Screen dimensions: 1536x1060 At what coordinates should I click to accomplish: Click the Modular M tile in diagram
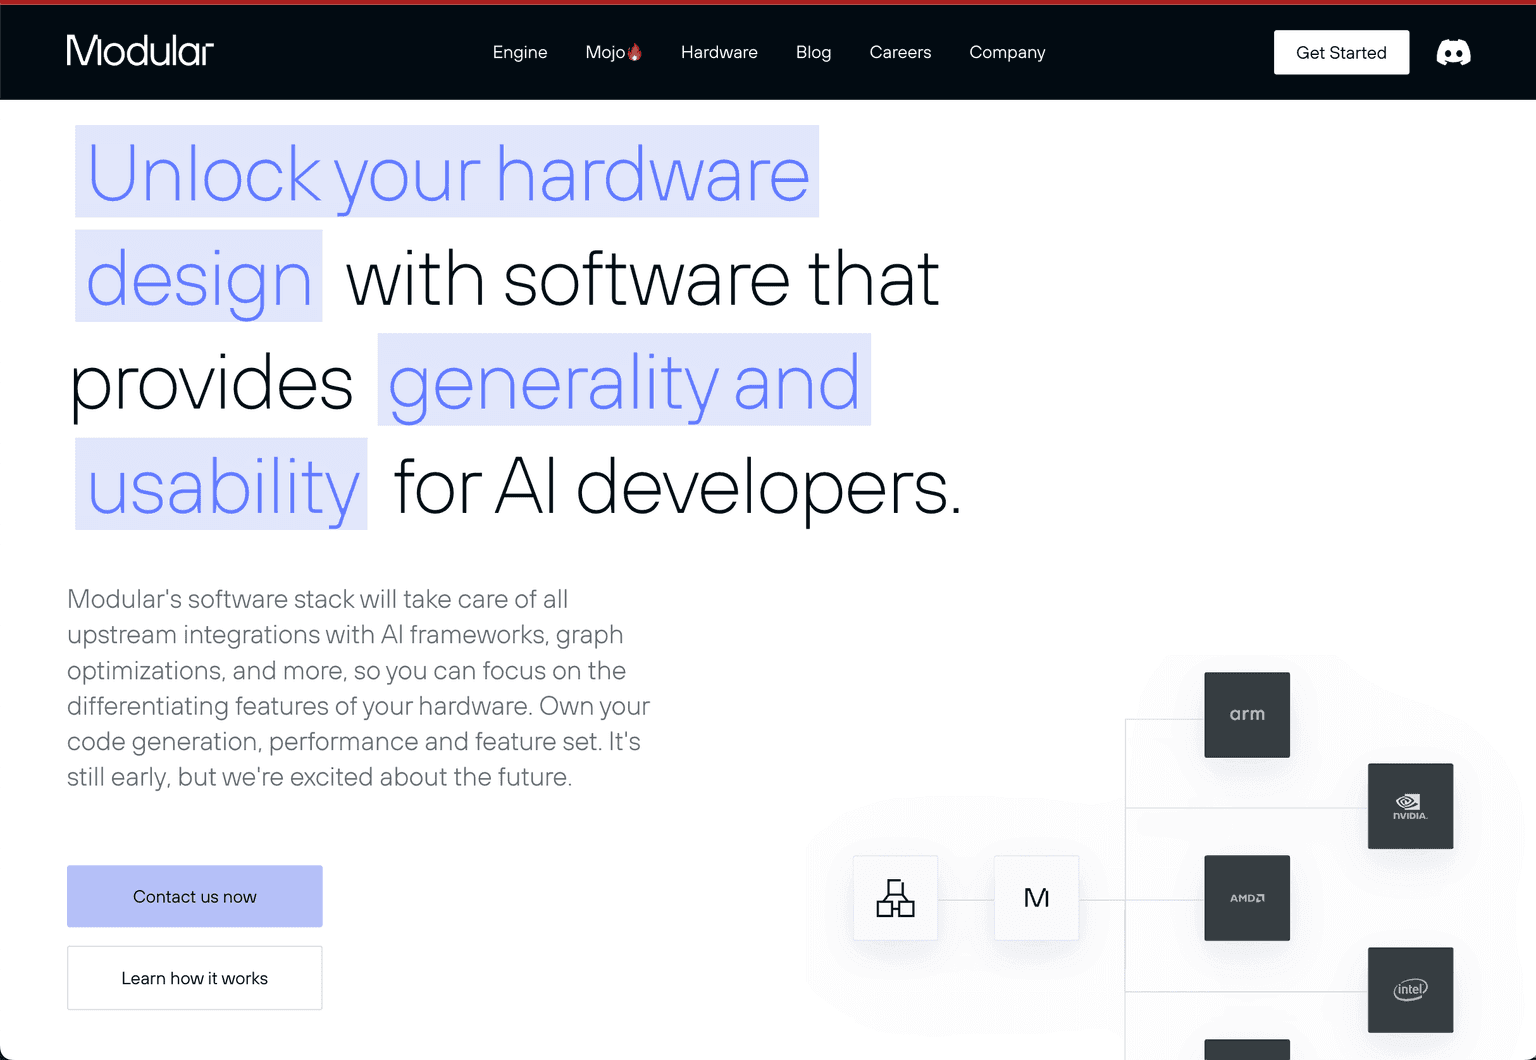(x=1037, y=898)
